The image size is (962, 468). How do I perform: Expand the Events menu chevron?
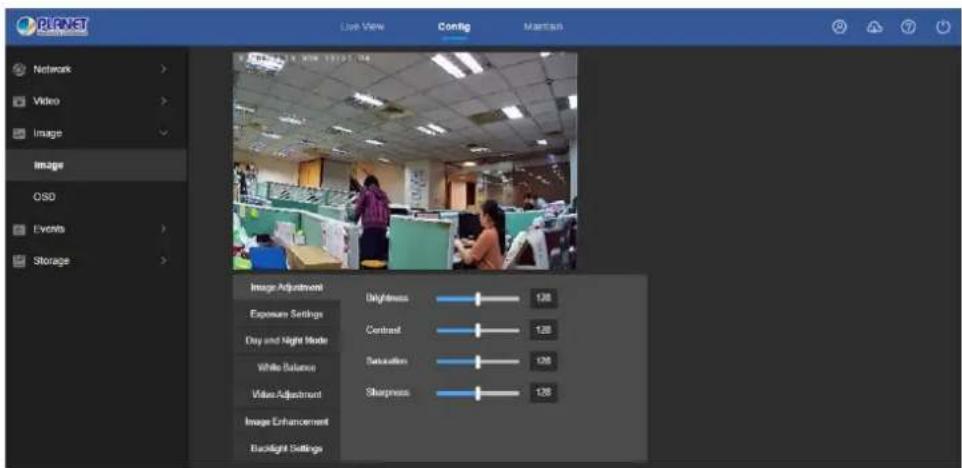tap(163, 229)
